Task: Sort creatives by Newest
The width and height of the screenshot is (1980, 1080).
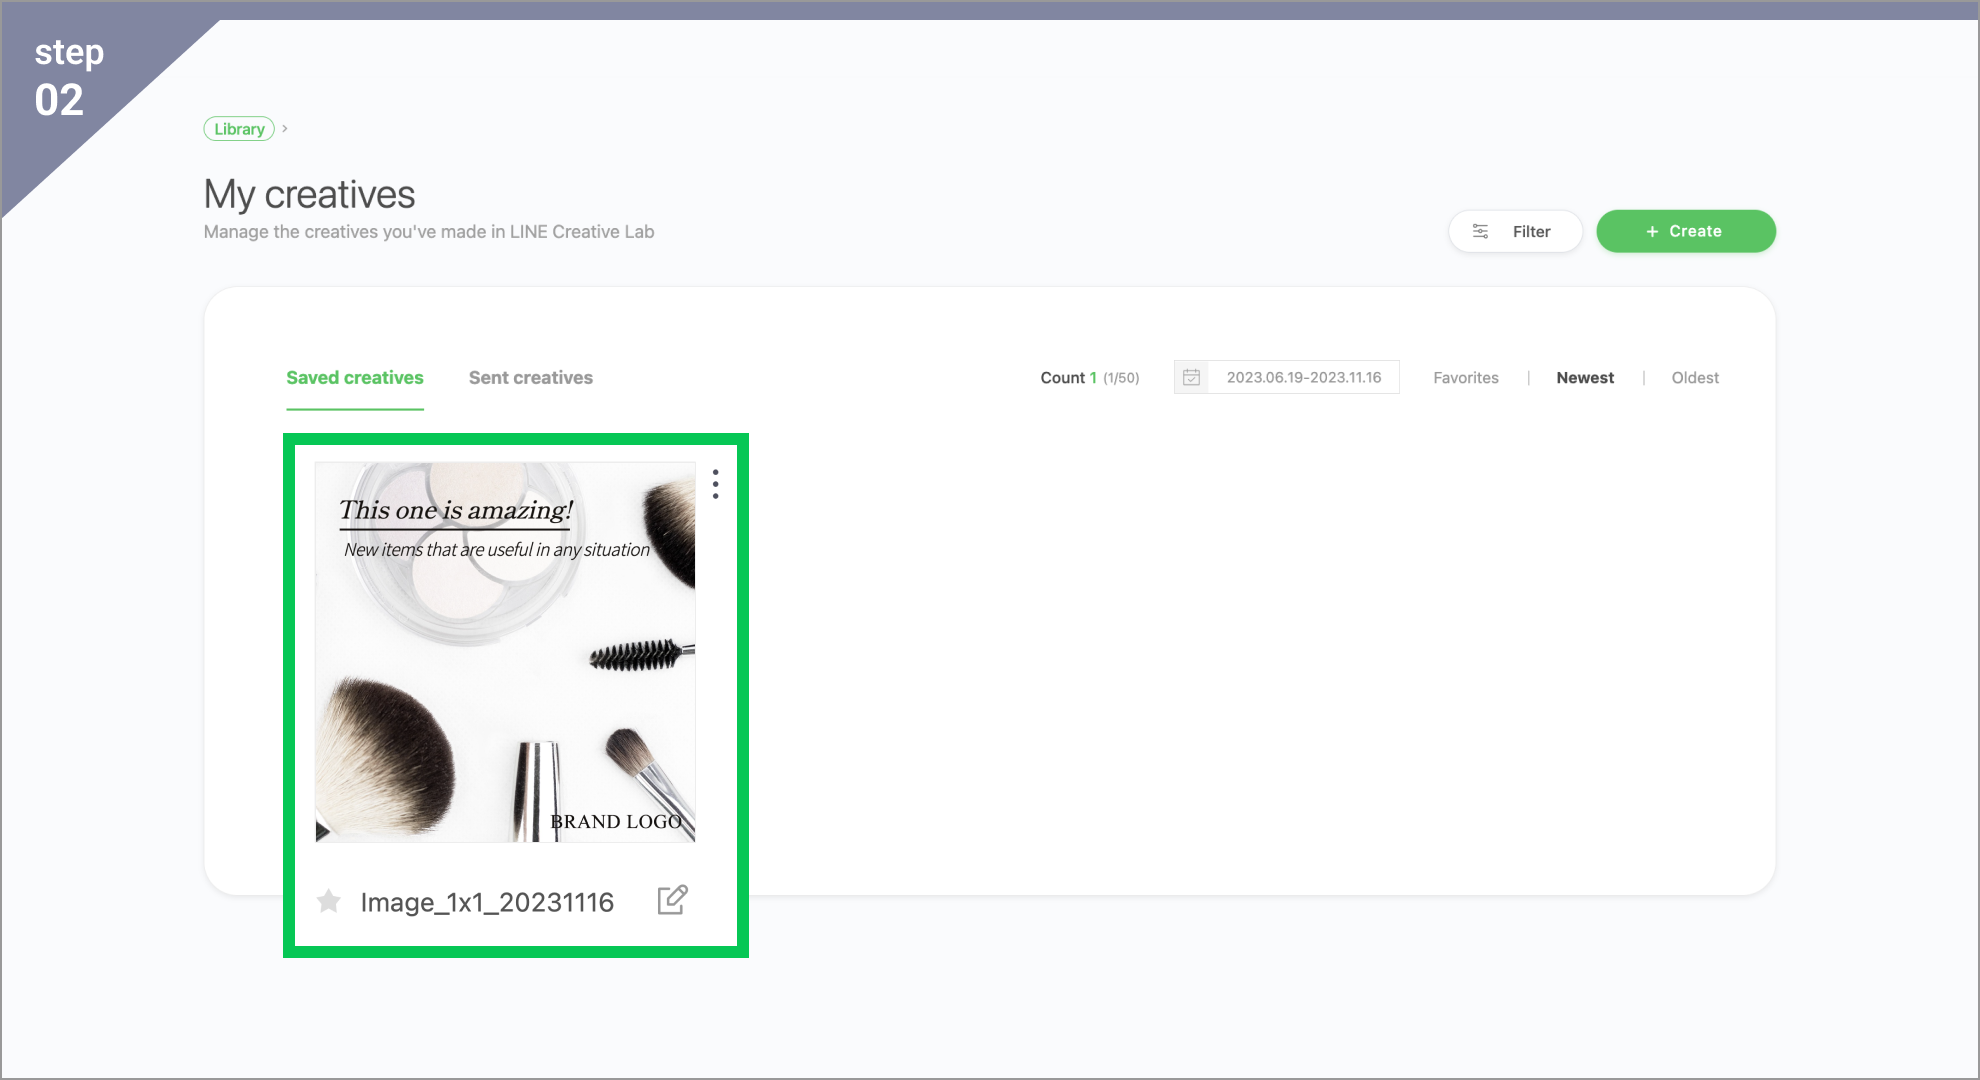Action: coord(1584,378)
